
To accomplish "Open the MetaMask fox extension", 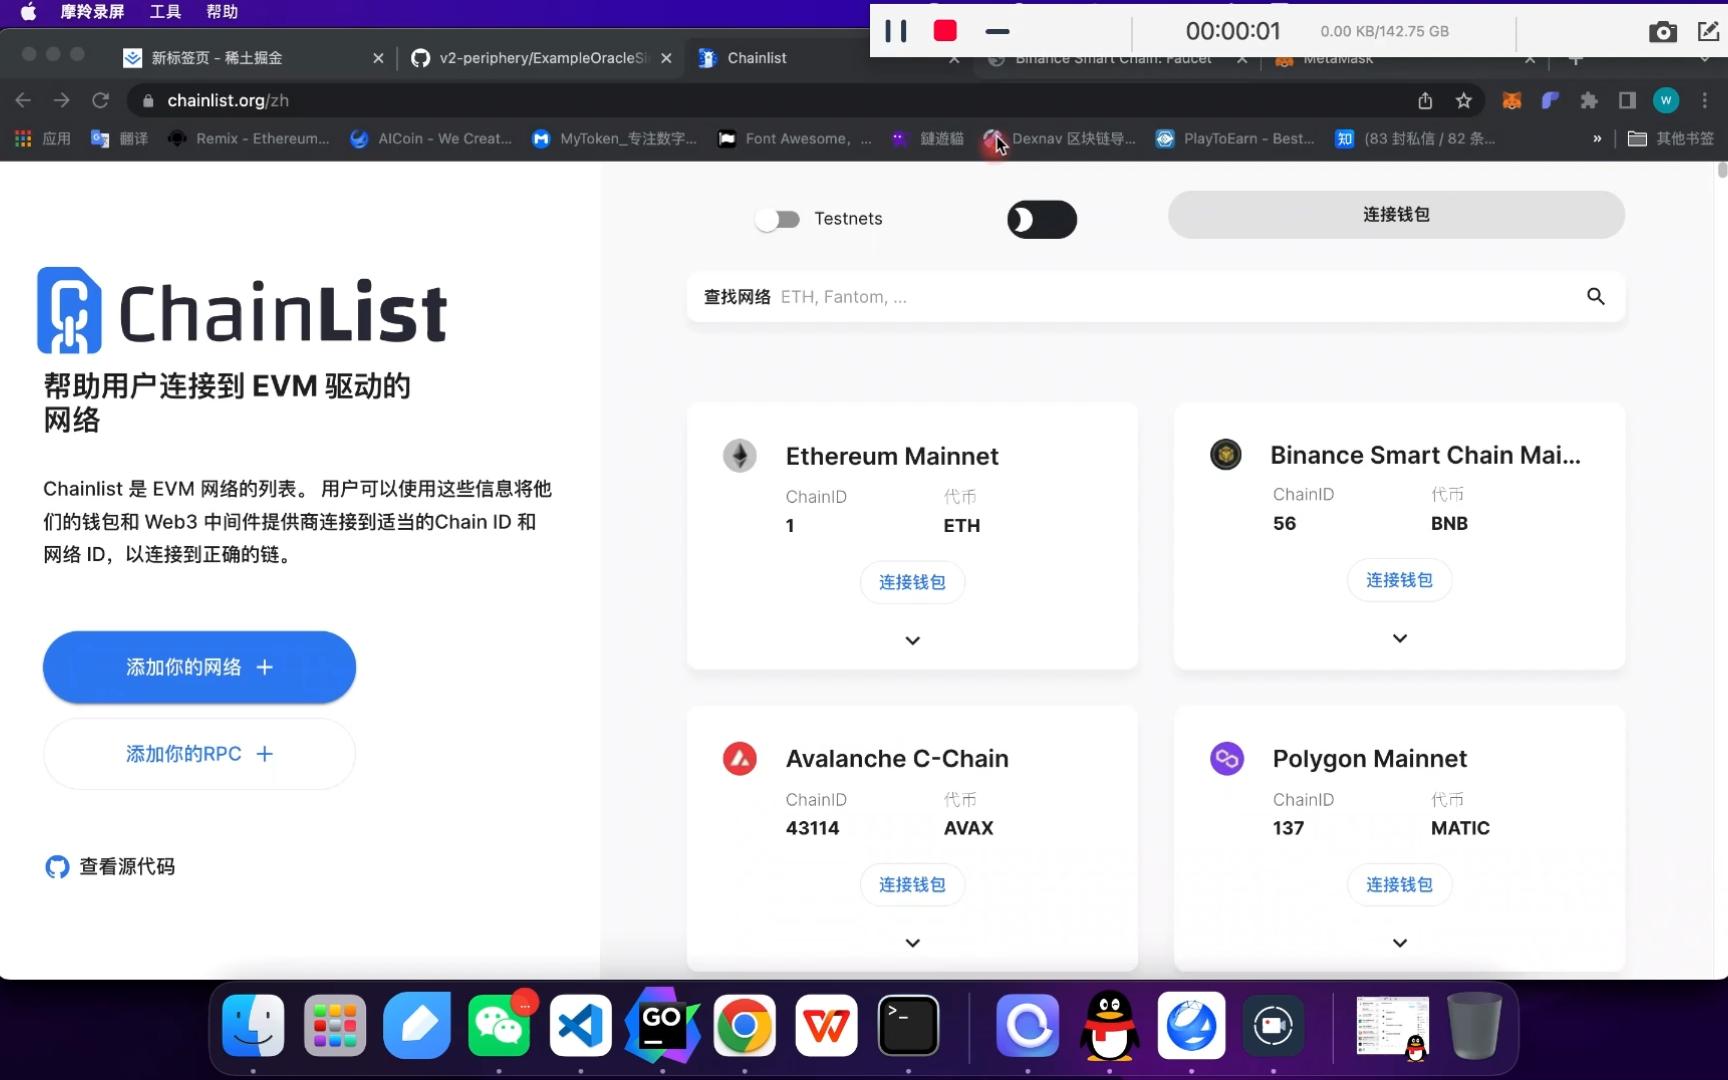I will click(1511, 100).
